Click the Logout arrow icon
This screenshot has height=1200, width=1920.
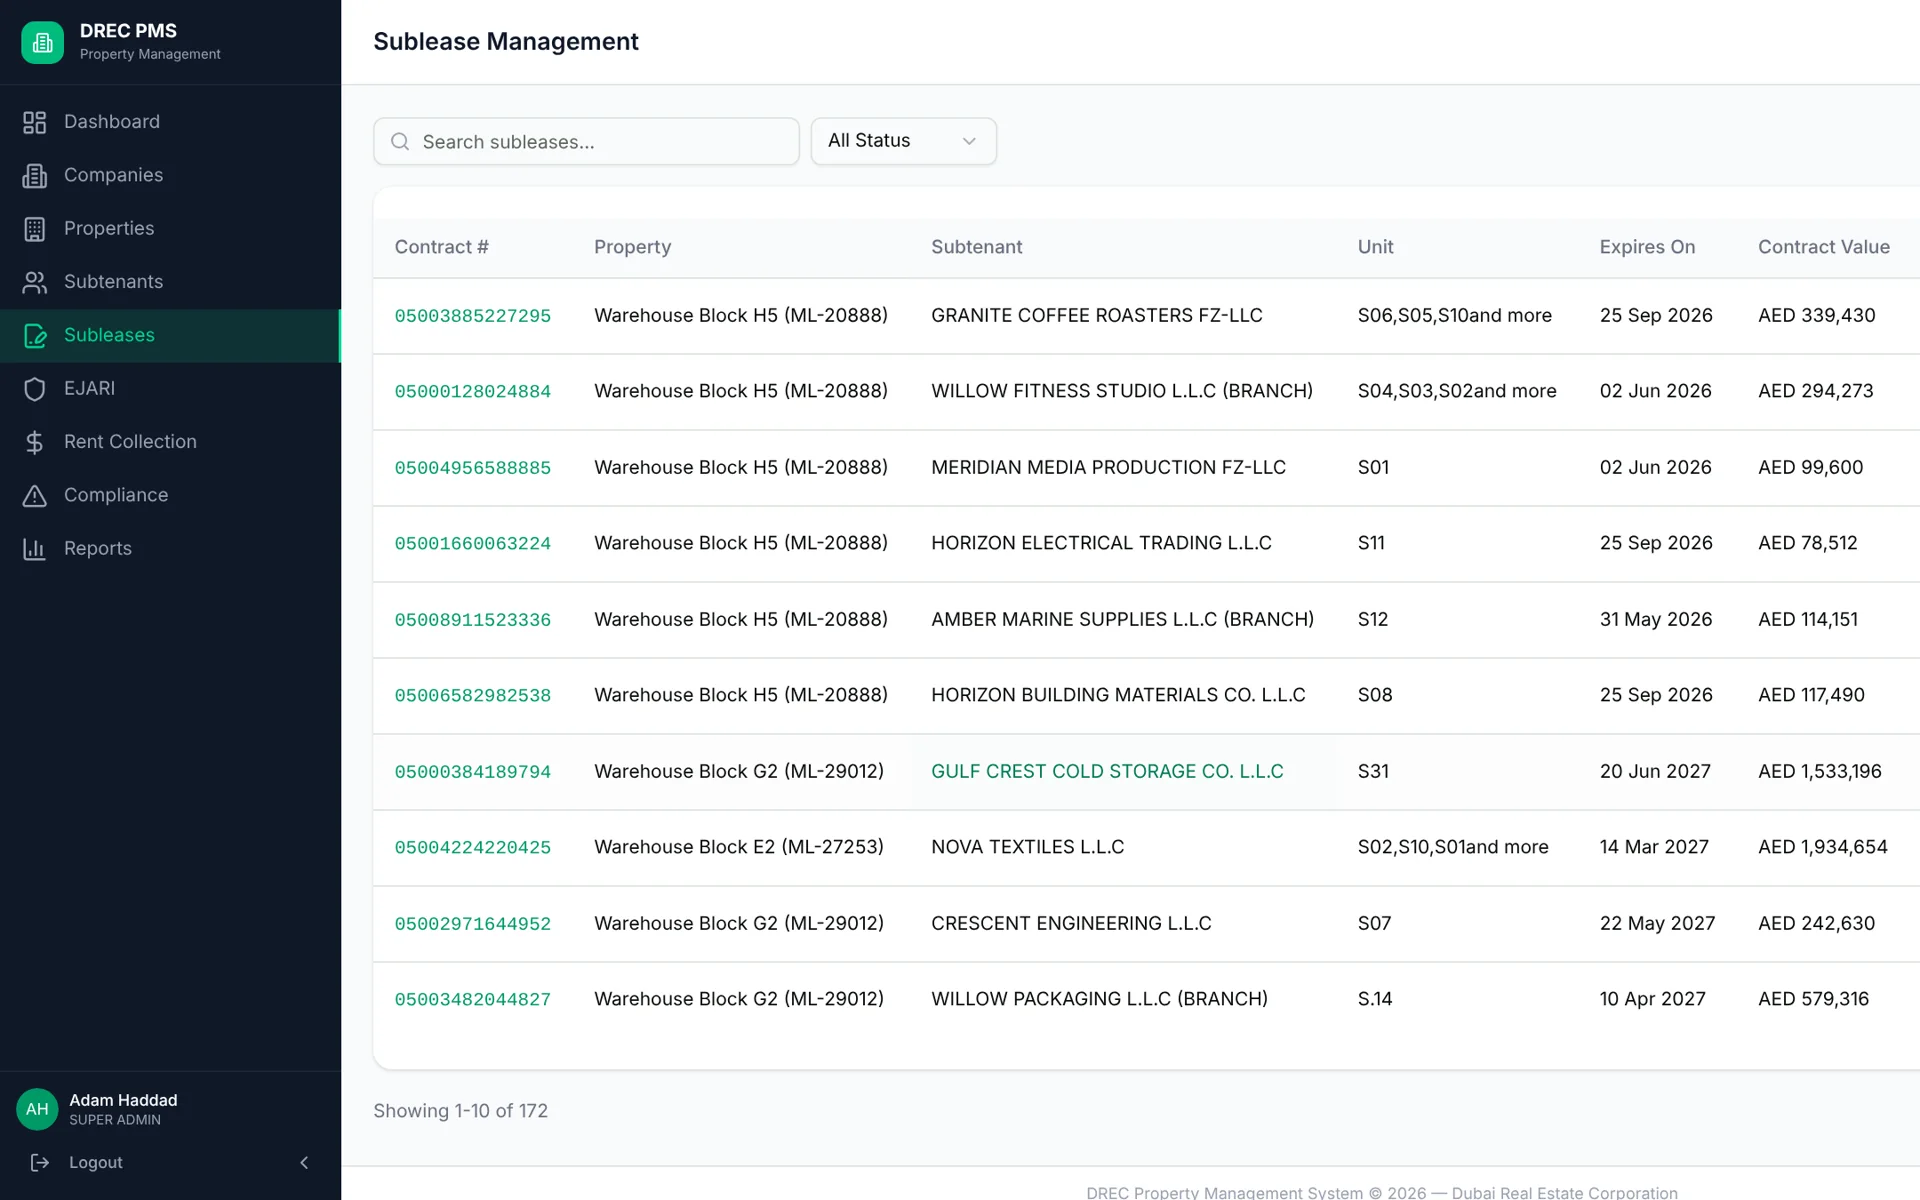(40, 1162)
